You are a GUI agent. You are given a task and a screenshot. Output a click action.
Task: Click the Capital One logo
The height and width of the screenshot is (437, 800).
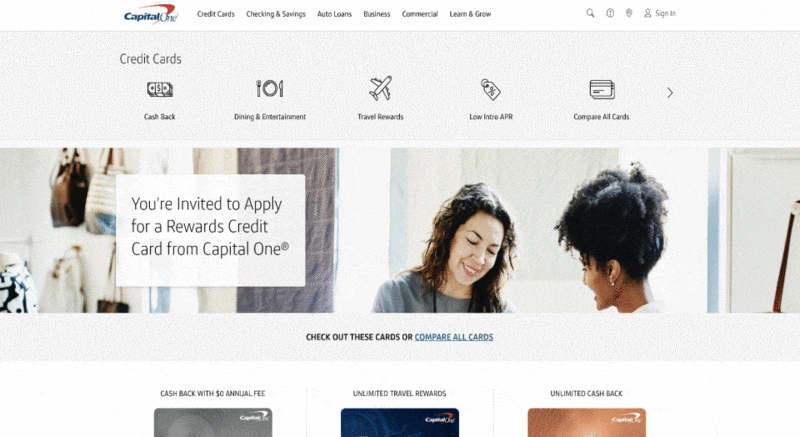point(151,14)
